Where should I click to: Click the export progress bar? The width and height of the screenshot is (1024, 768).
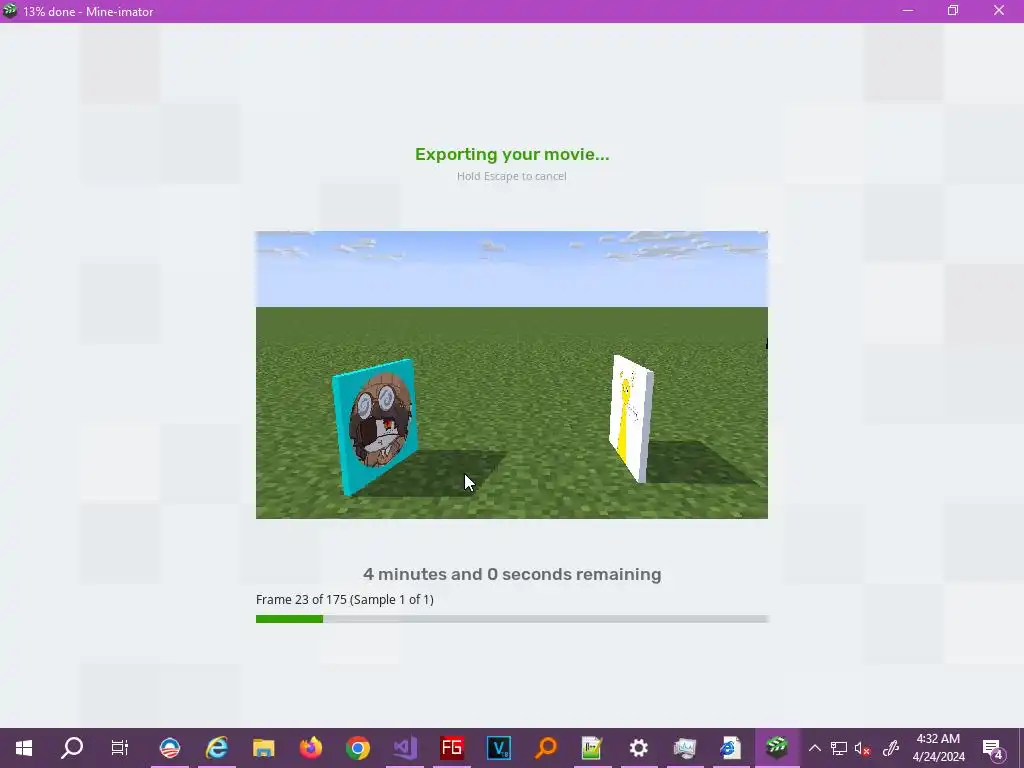[512, 618]
